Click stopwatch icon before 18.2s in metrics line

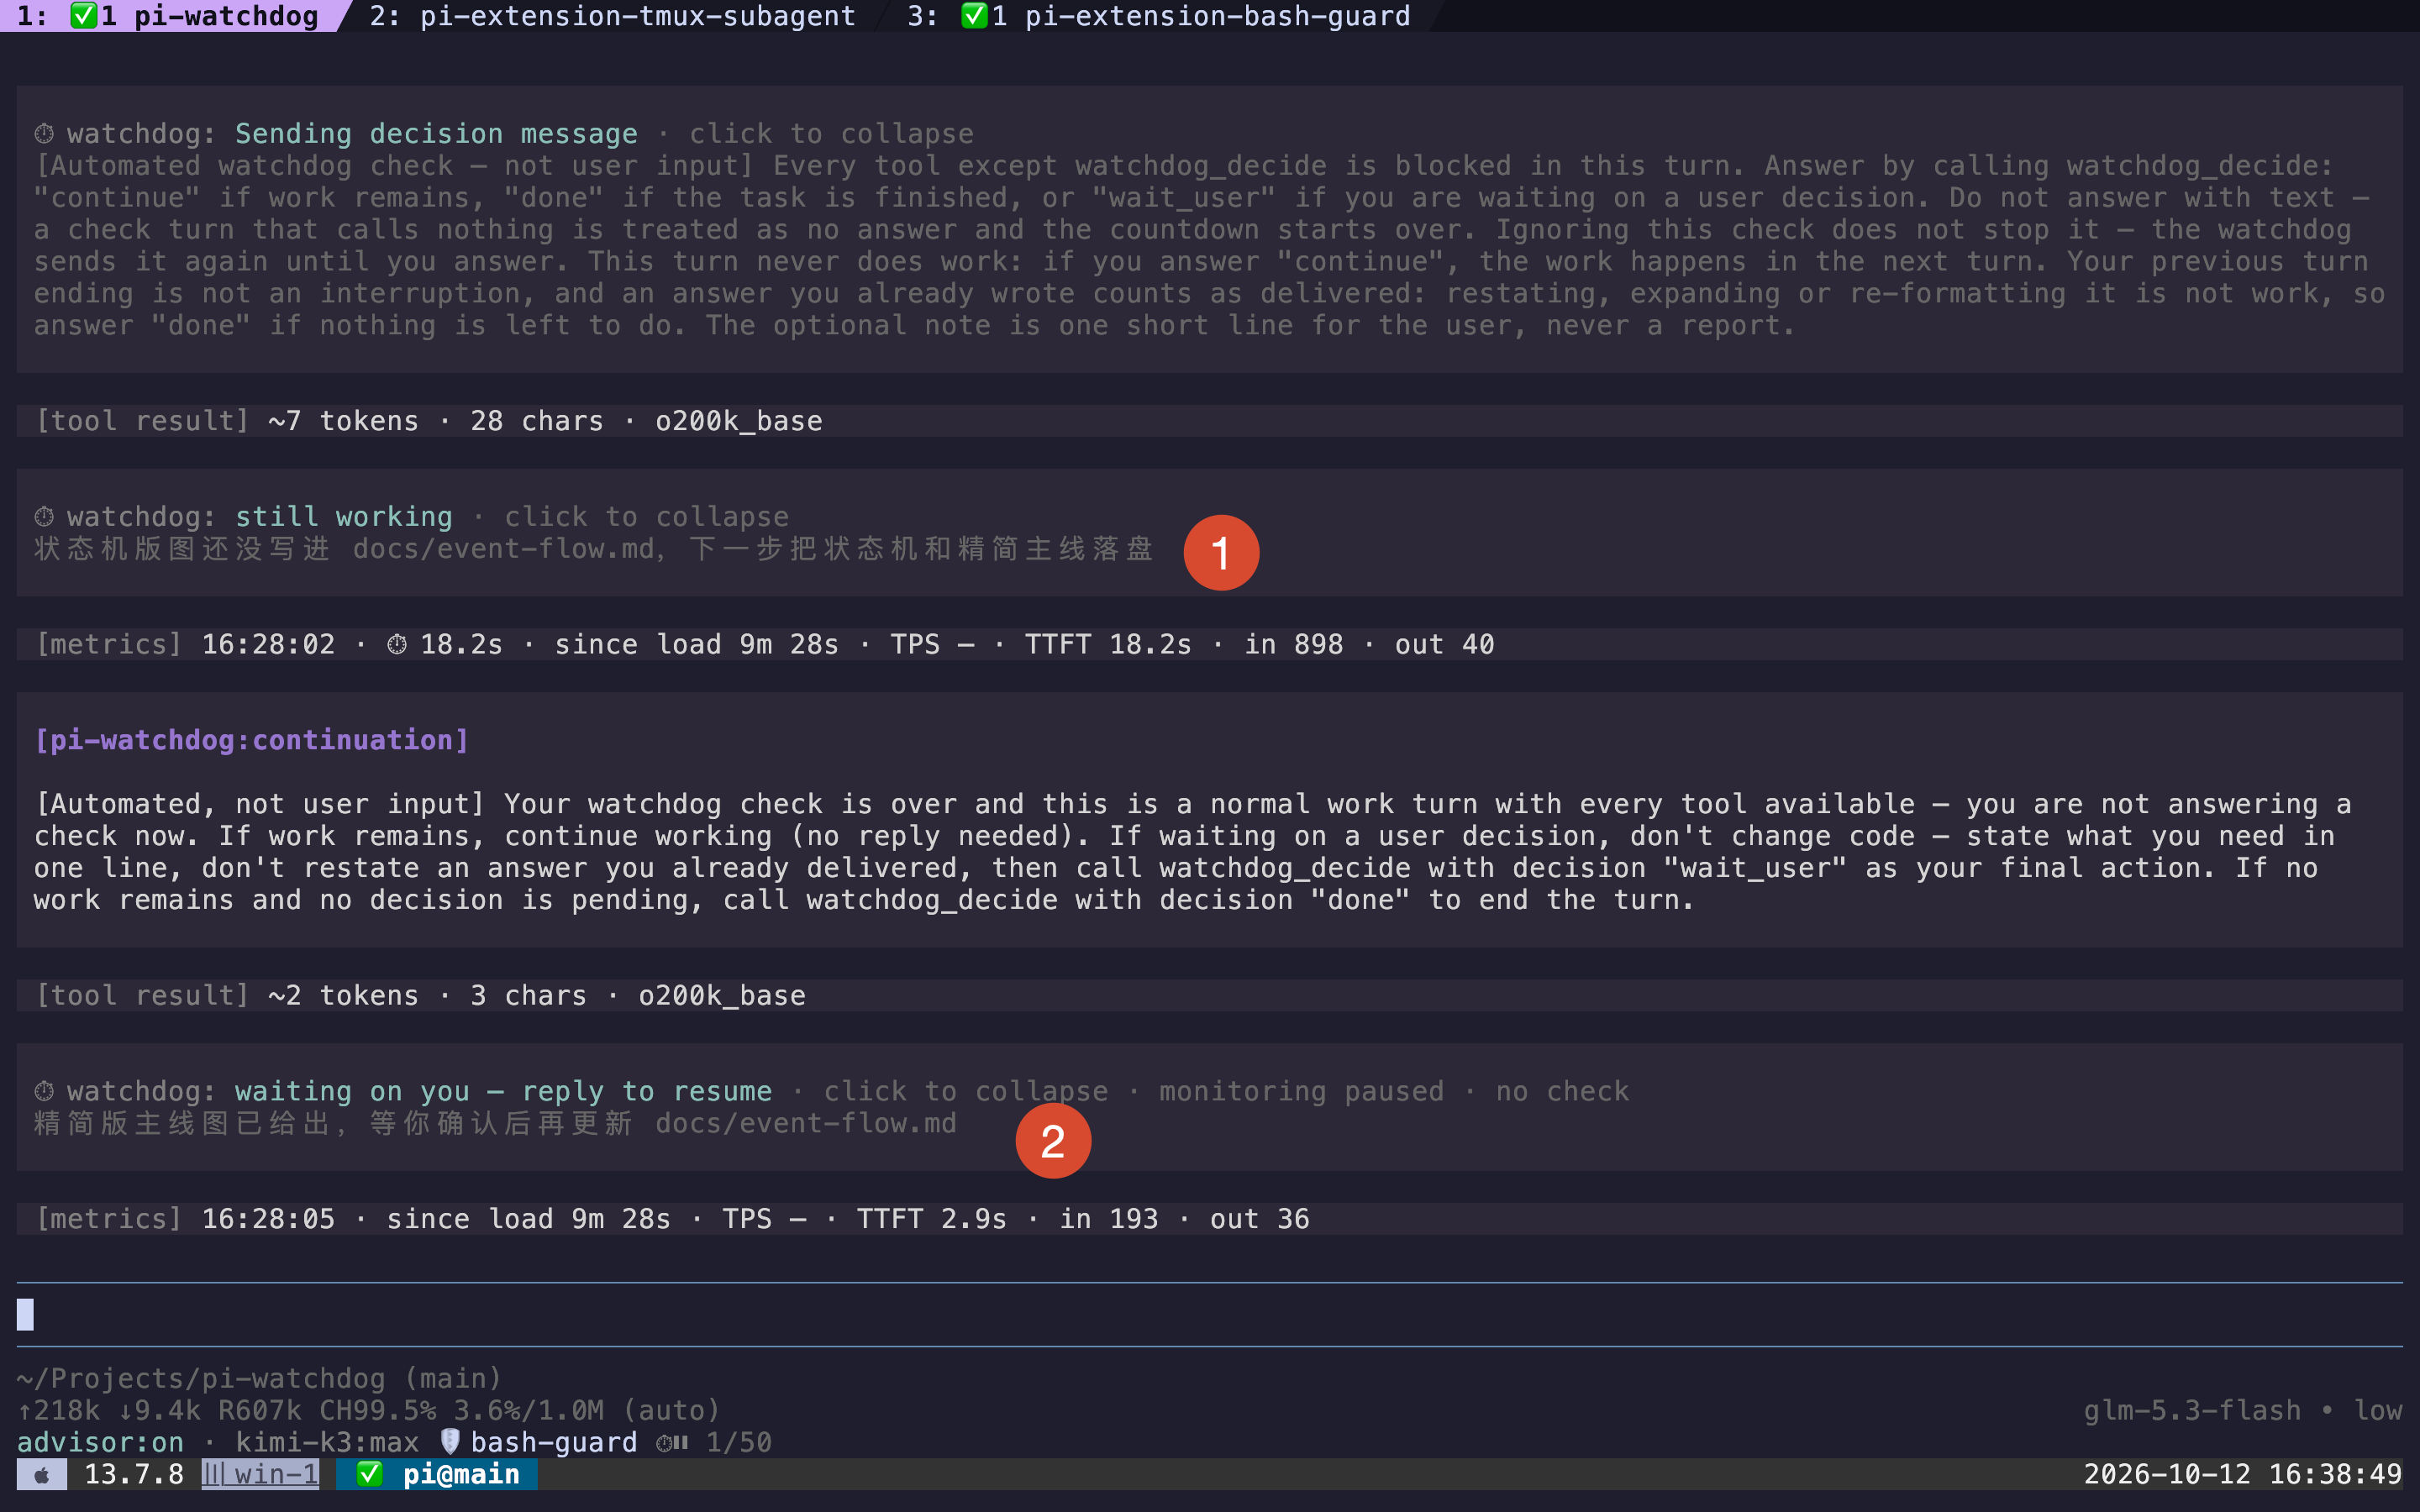[x=397, y=645]
